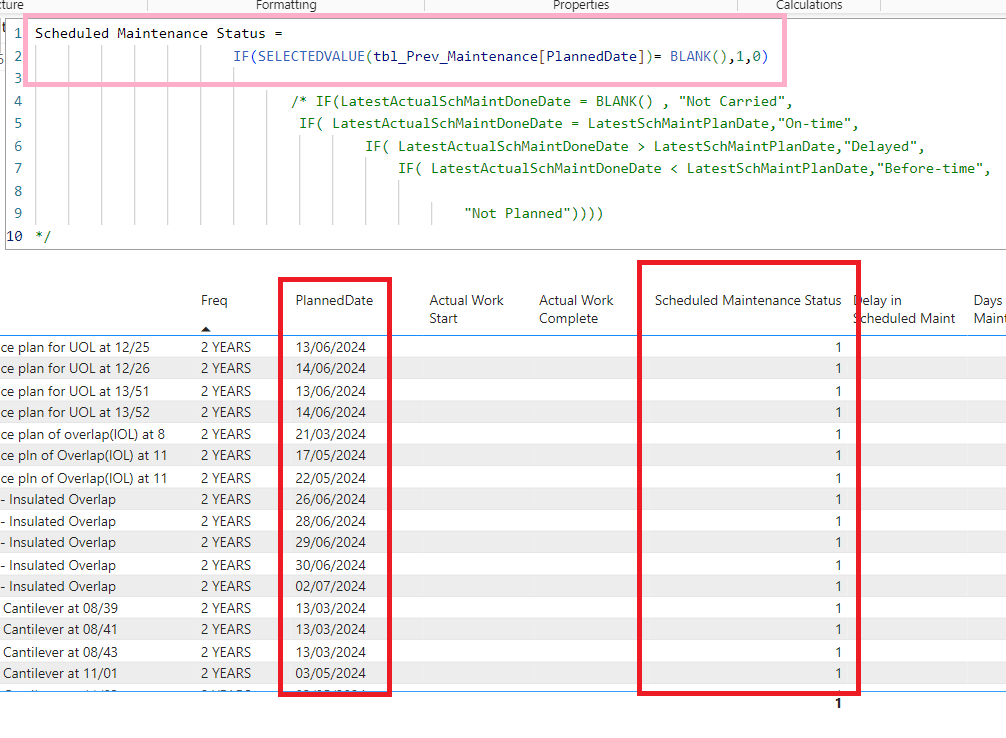Select PlannedDate cell 26/06/2024
The width and height of the screenshot is (1006, 738).
[x=330, y=499]
